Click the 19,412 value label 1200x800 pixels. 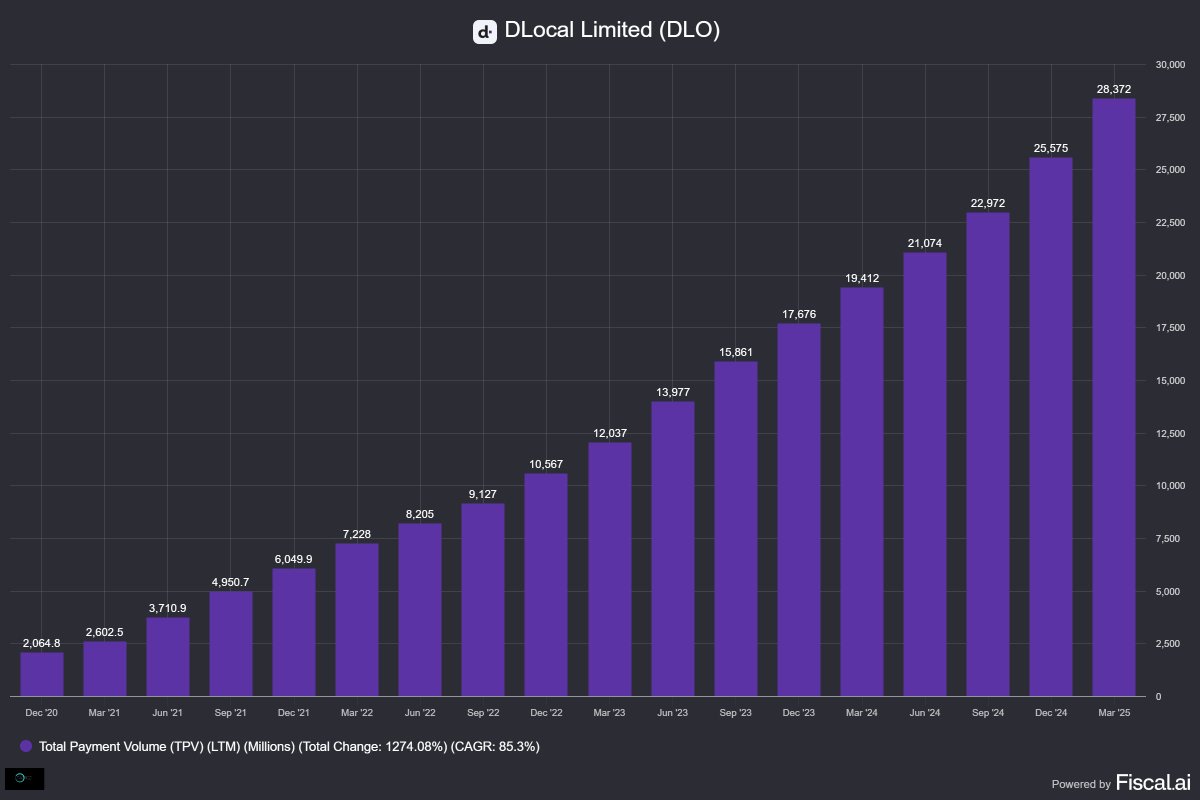(x=862, y=278)
